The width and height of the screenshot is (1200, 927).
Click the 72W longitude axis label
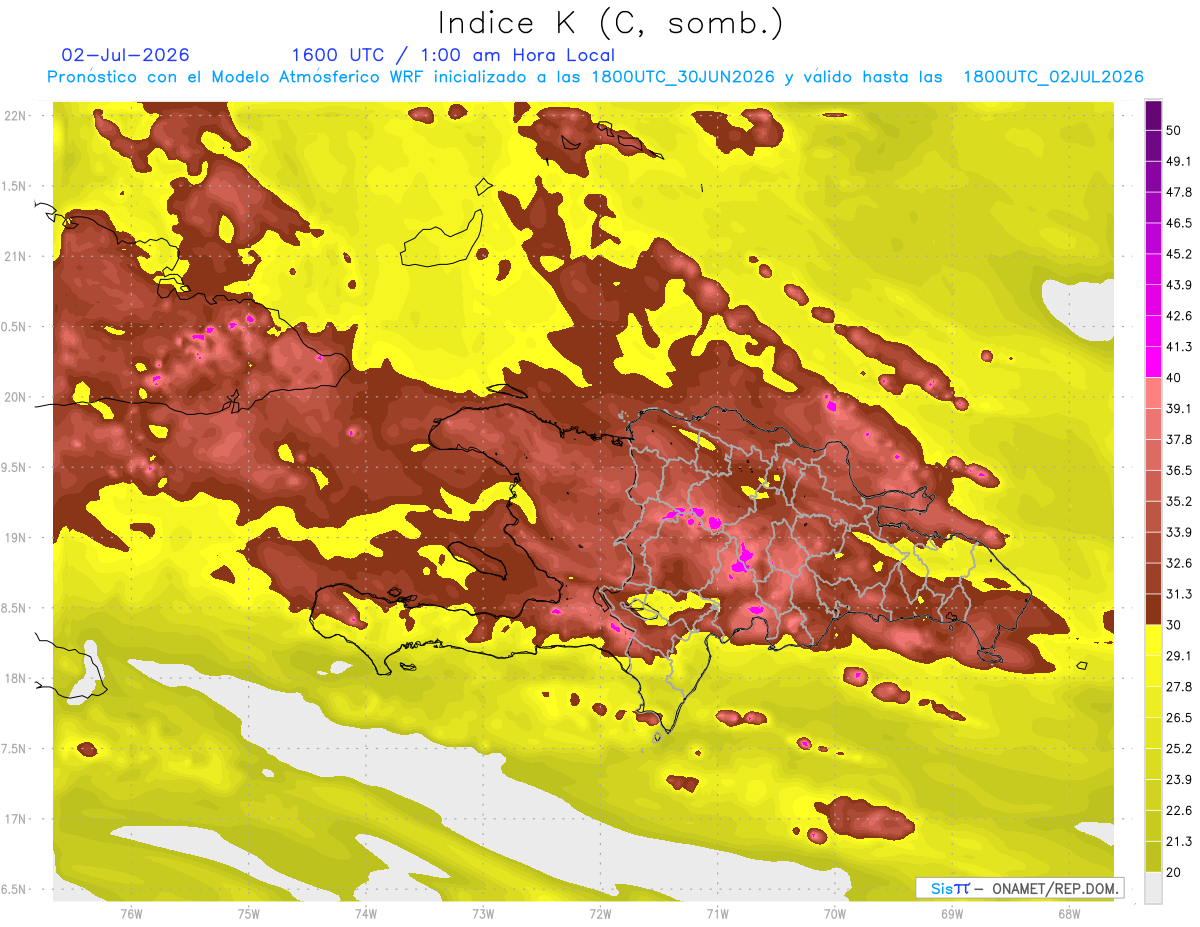[600, 913]
